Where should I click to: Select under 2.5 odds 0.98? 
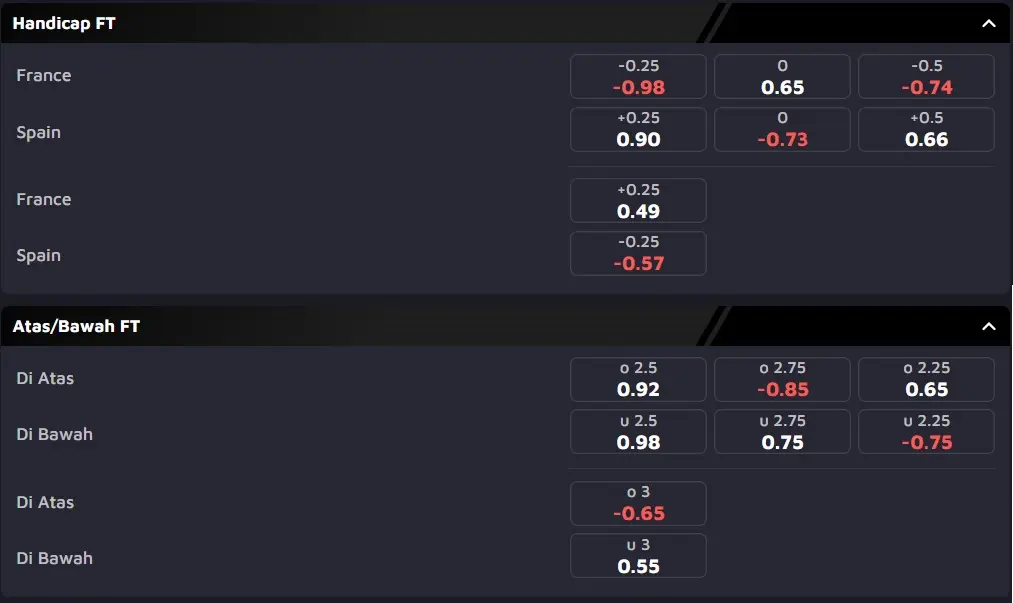[638, 432]
